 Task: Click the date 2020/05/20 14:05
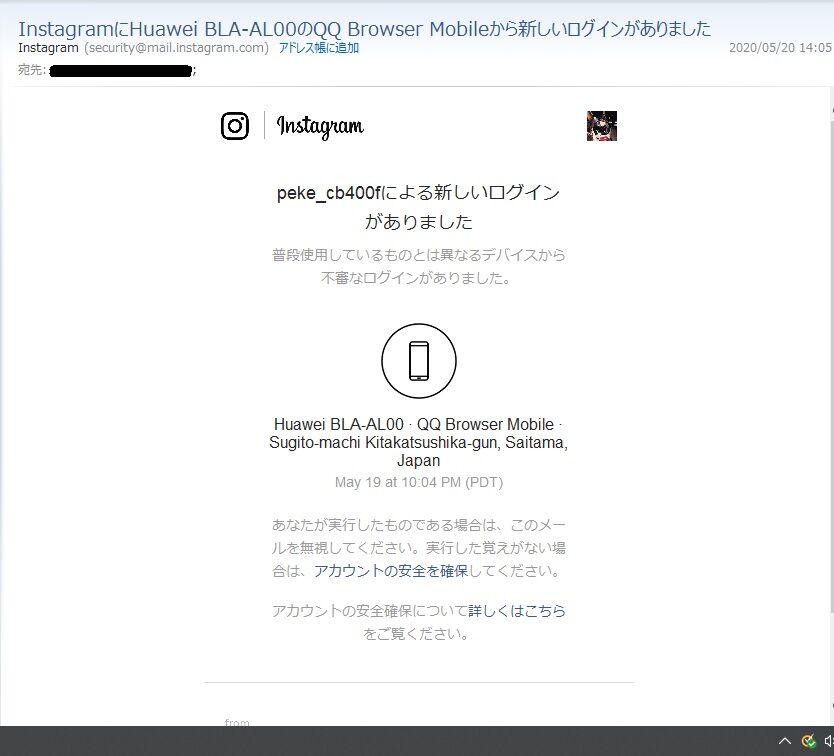click(x=779, y=48)
